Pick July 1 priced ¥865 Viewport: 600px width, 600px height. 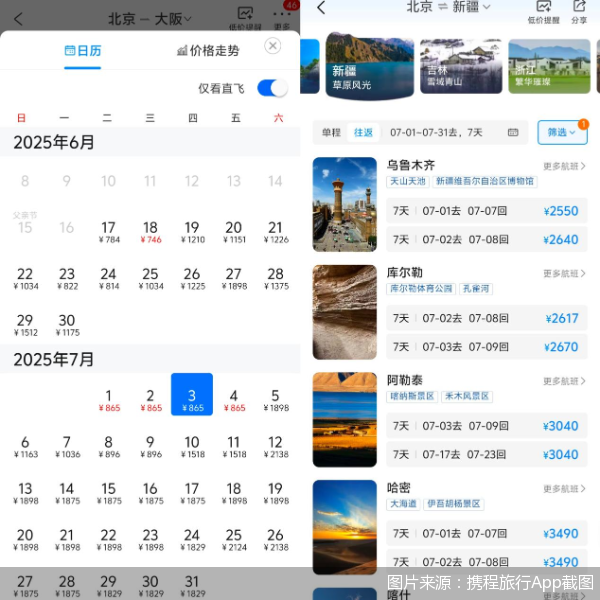tap(109, 400)
